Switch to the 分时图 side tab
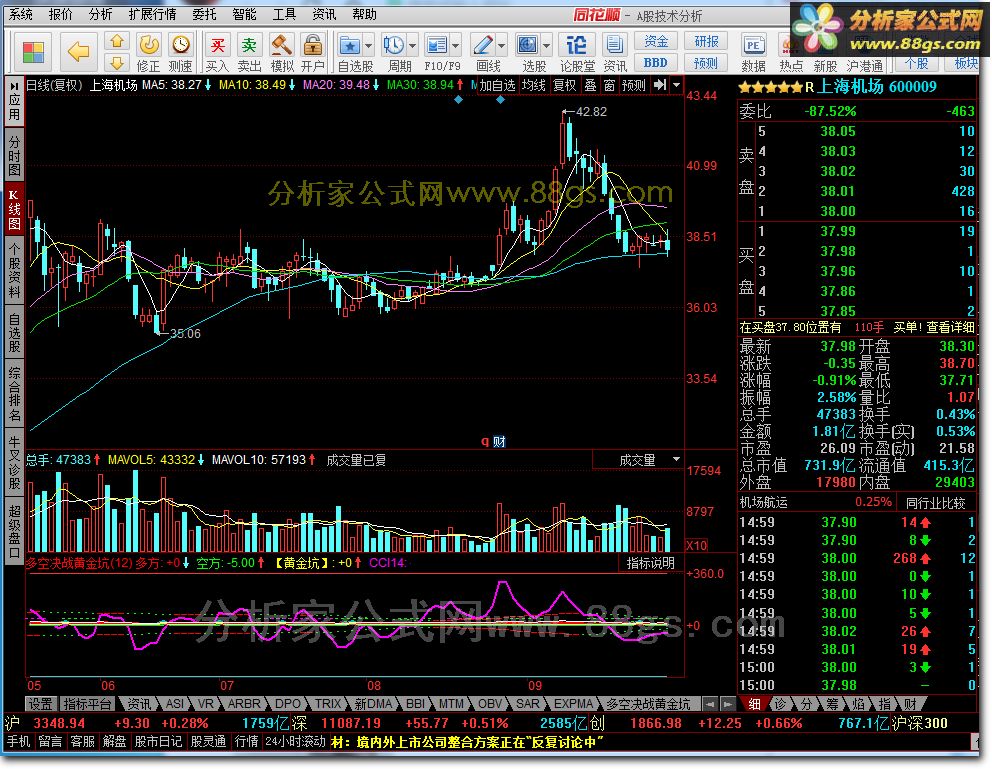The width and height of the screenshot is (992, 769). (14, 155)
